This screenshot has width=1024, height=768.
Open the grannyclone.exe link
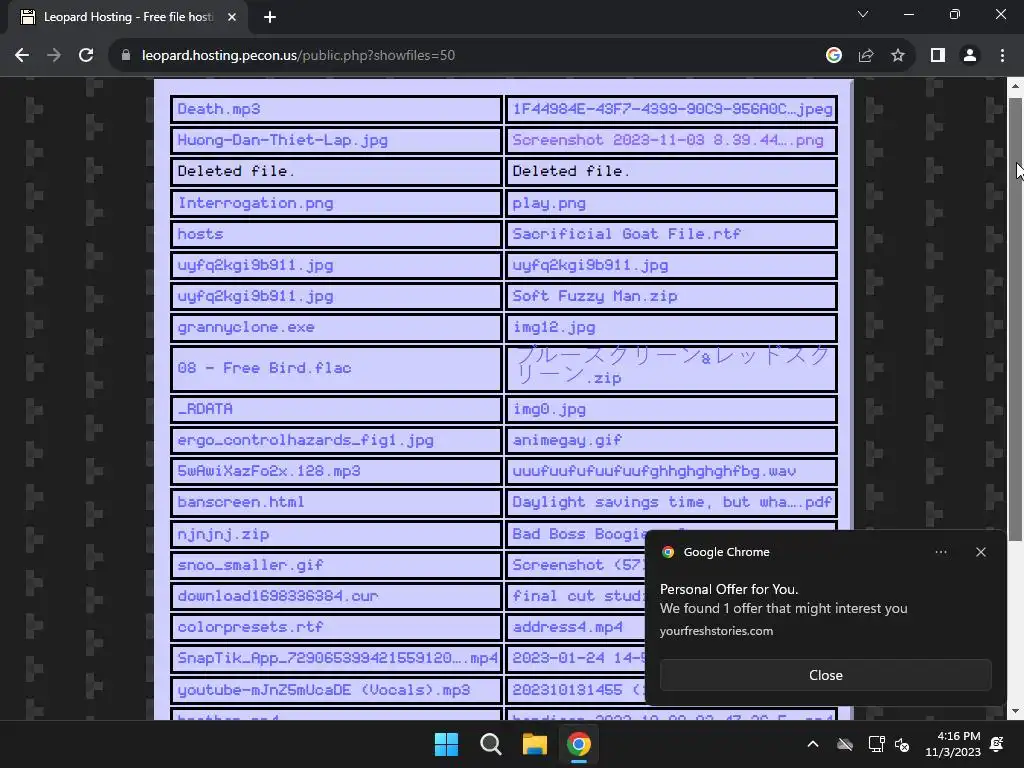click(246, 327)
